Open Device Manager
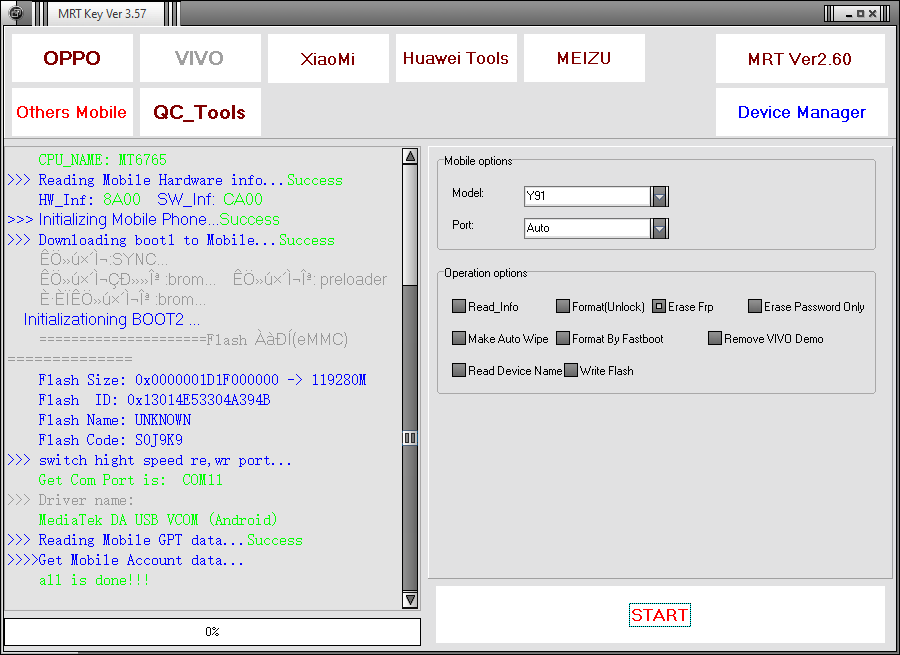 coord(801,112)
